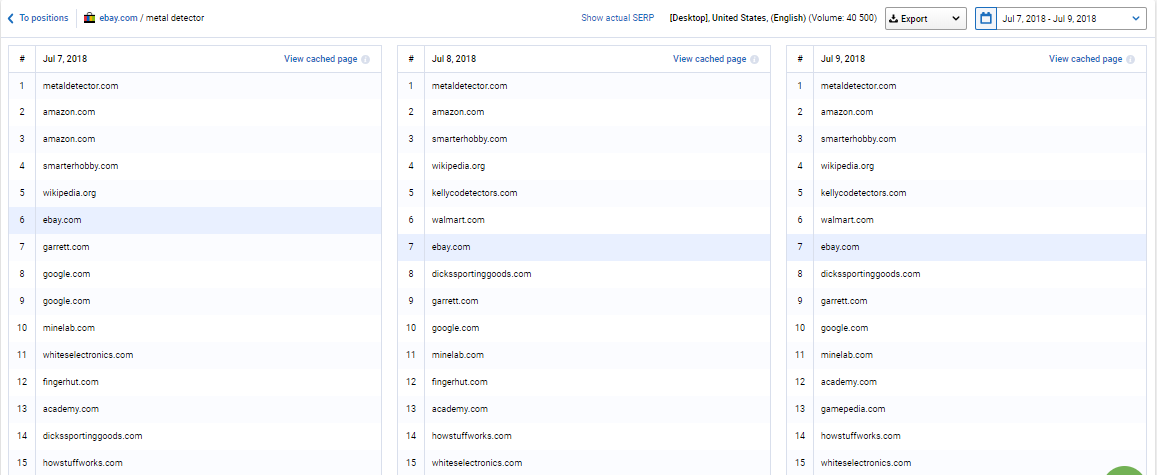Click the calendar icon on date range
Image resolution: width=1157 pixels, height=475 pixels.
[x=986, y=18]
